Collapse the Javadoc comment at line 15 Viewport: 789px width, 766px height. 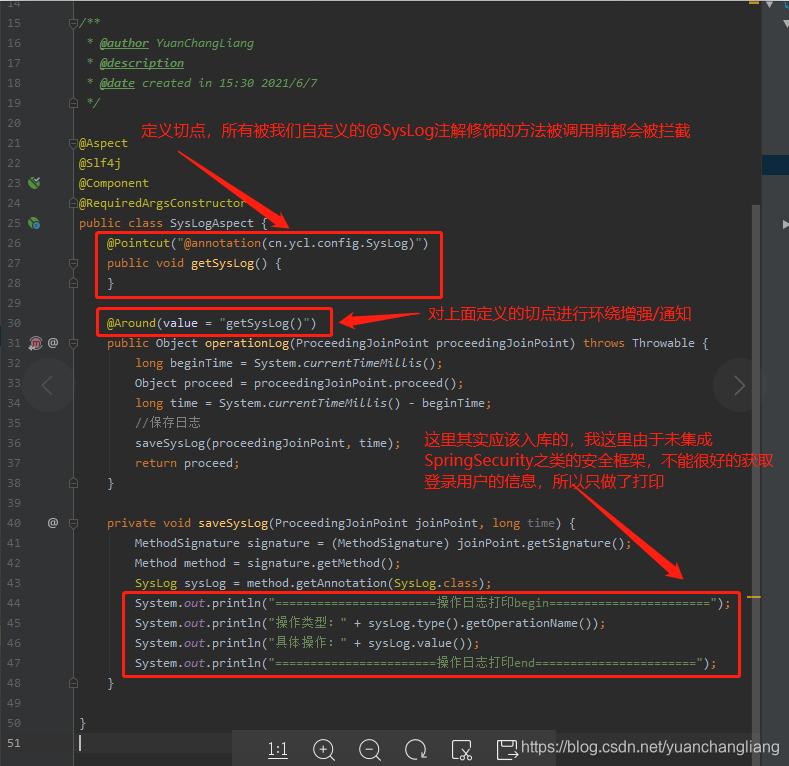point(73,23)
